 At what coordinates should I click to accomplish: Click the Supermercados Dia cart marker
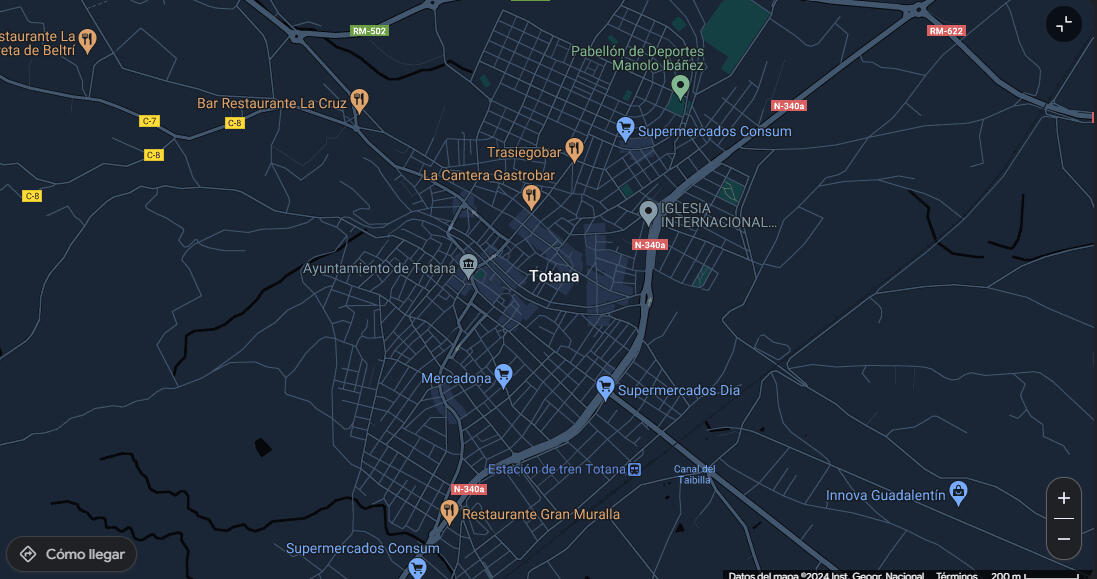pyautogui.click(x=605, y=387)
